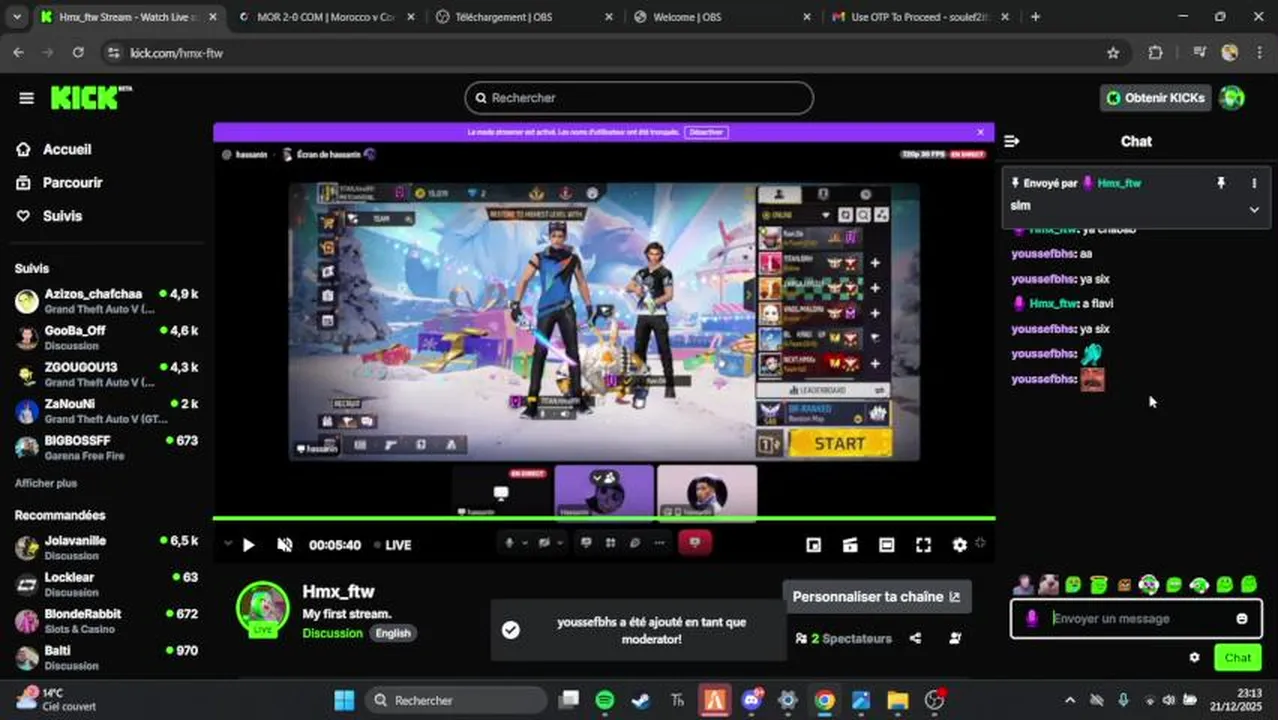Open the Discussion category link
The height and width of the screenshot is (720, 1278).
pos(333,633)
